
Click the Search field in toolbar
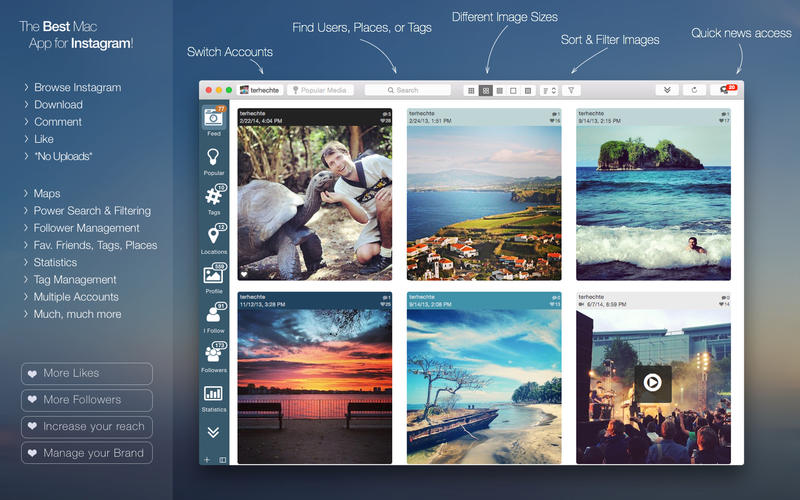[x=407, y=90]
